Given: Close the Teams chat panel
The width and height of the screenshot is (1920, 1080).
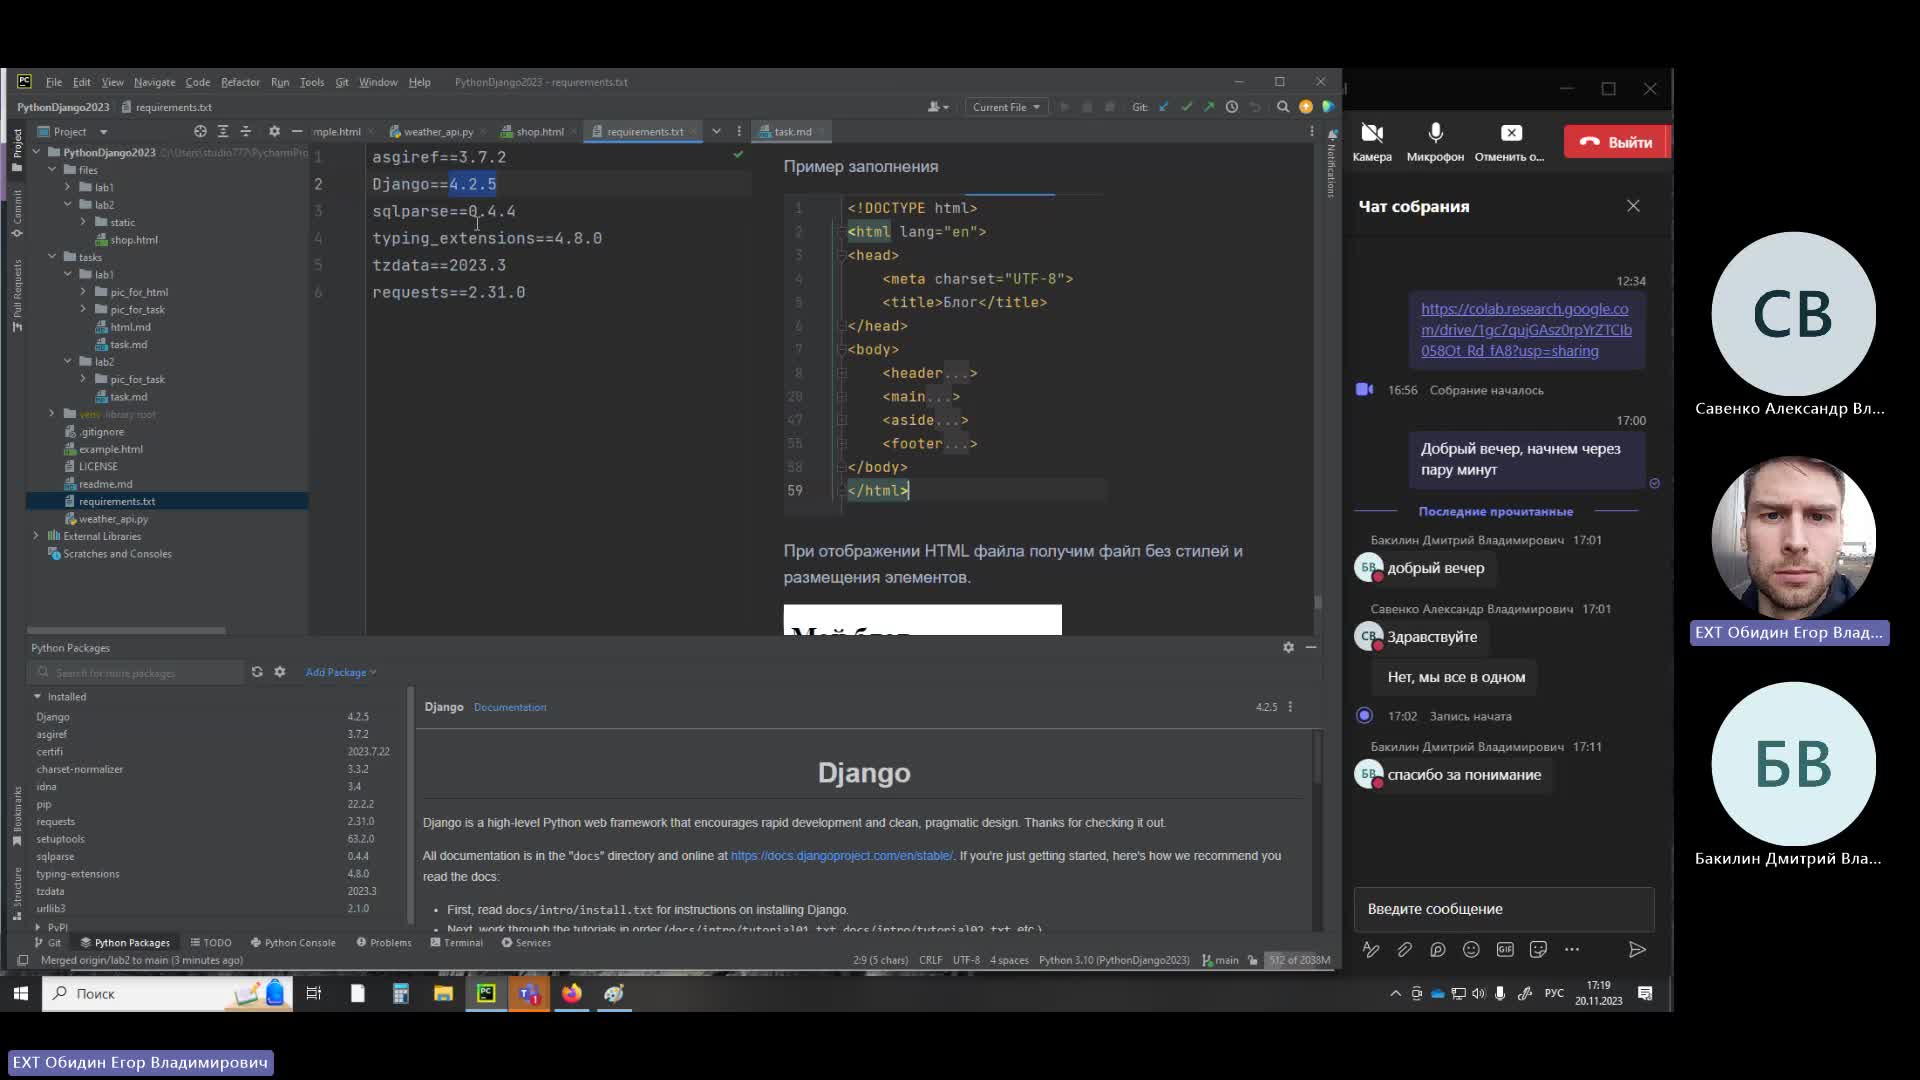Looking at the screenshot, I should pos(1633,206).
